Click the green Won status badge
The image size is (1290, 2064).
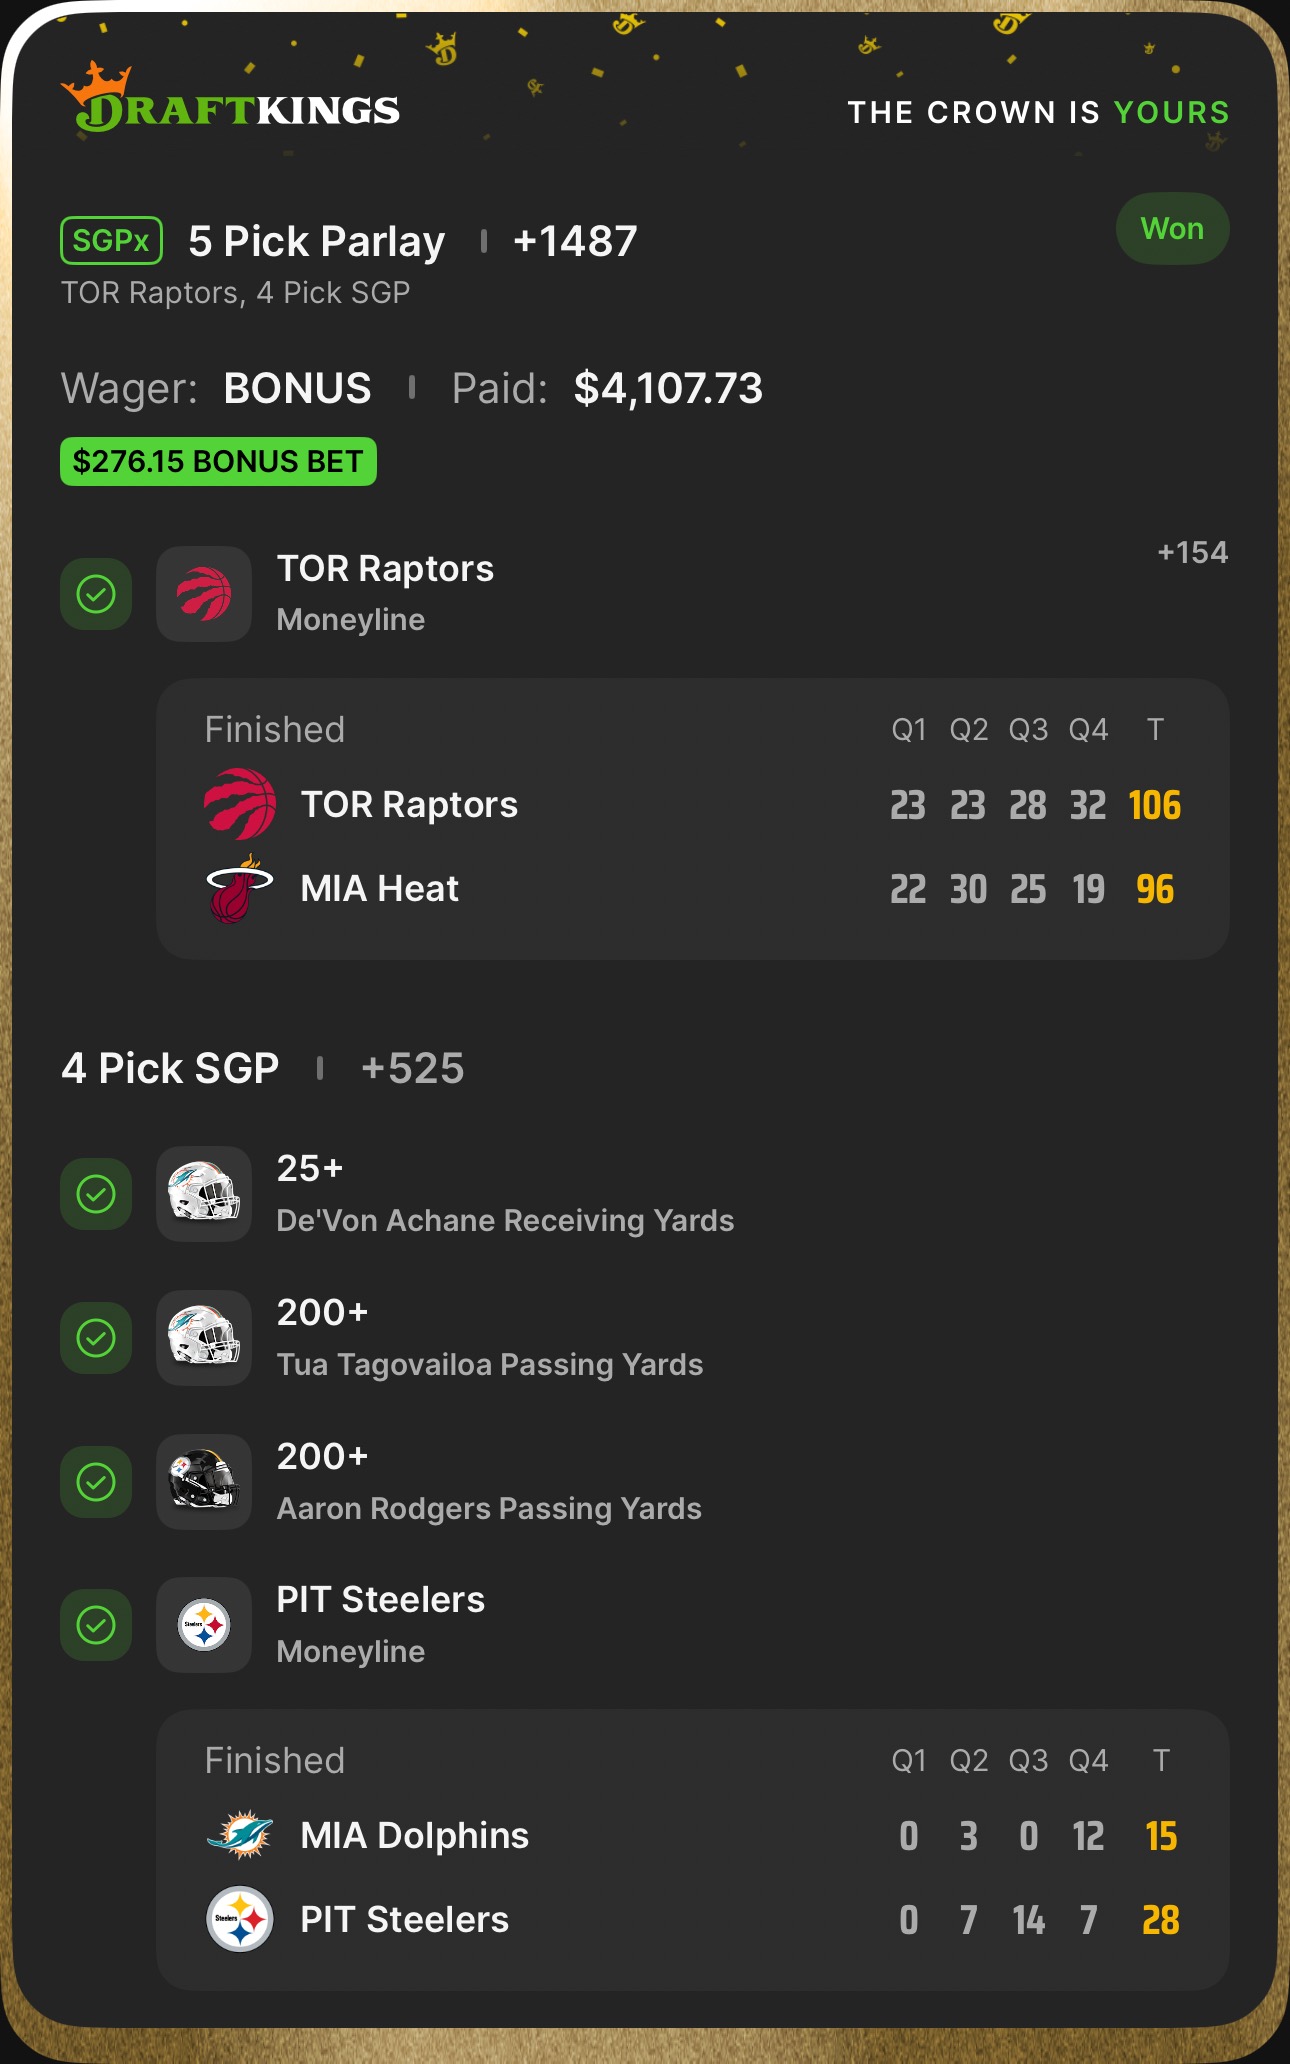(1172, 229)
